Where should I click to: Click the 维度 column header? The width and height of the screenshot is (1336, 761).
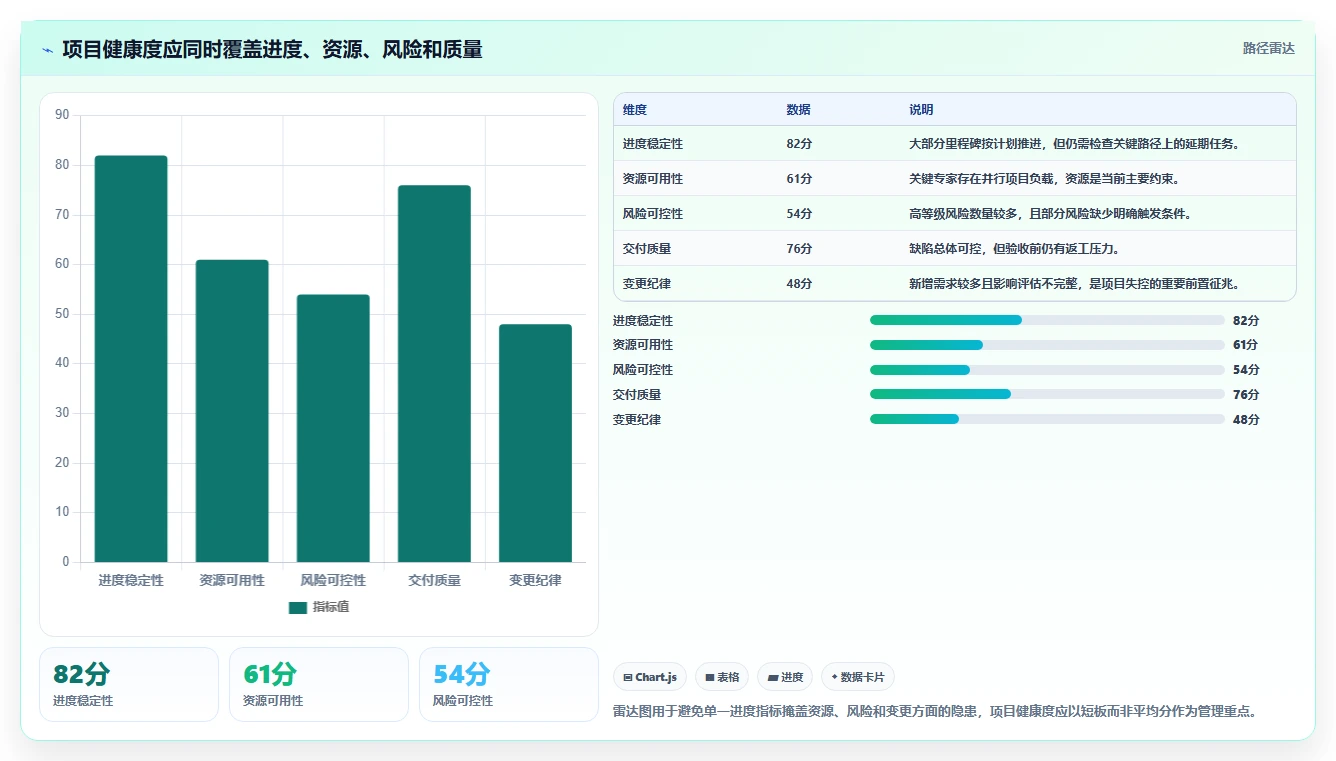(x=635, y=110)
